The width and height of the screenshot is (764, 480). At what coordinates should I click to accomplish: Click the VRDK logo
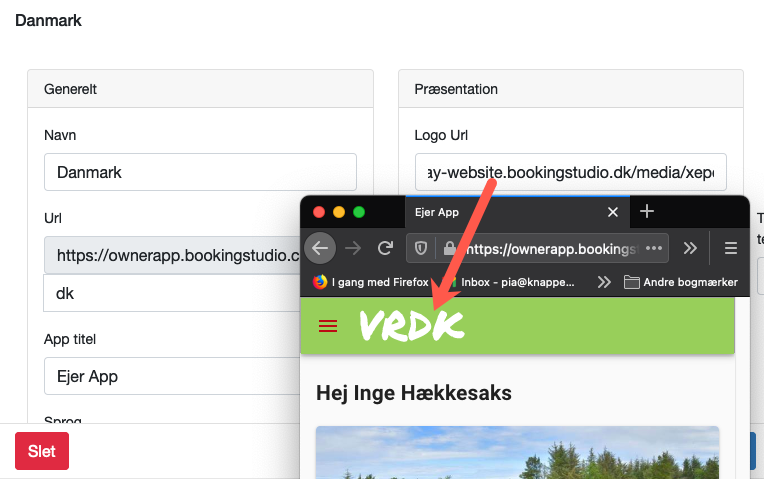point(412,325)
